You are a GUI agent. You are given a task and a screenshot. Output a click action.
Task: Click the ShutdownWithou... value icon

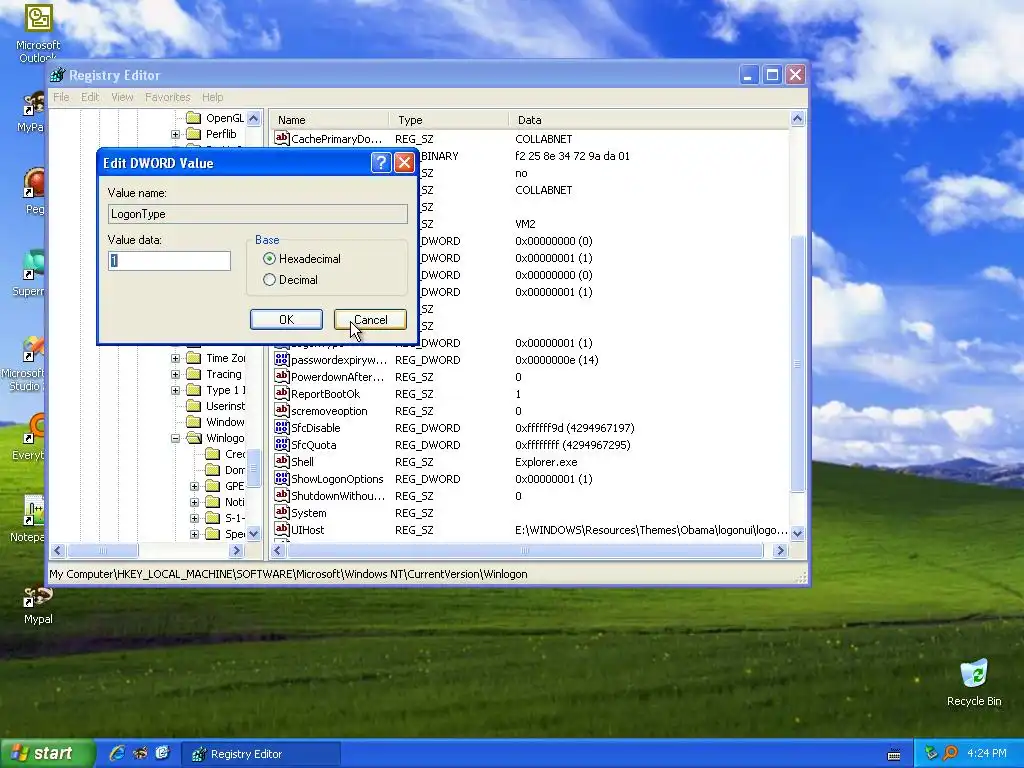(x=281, y=495)
